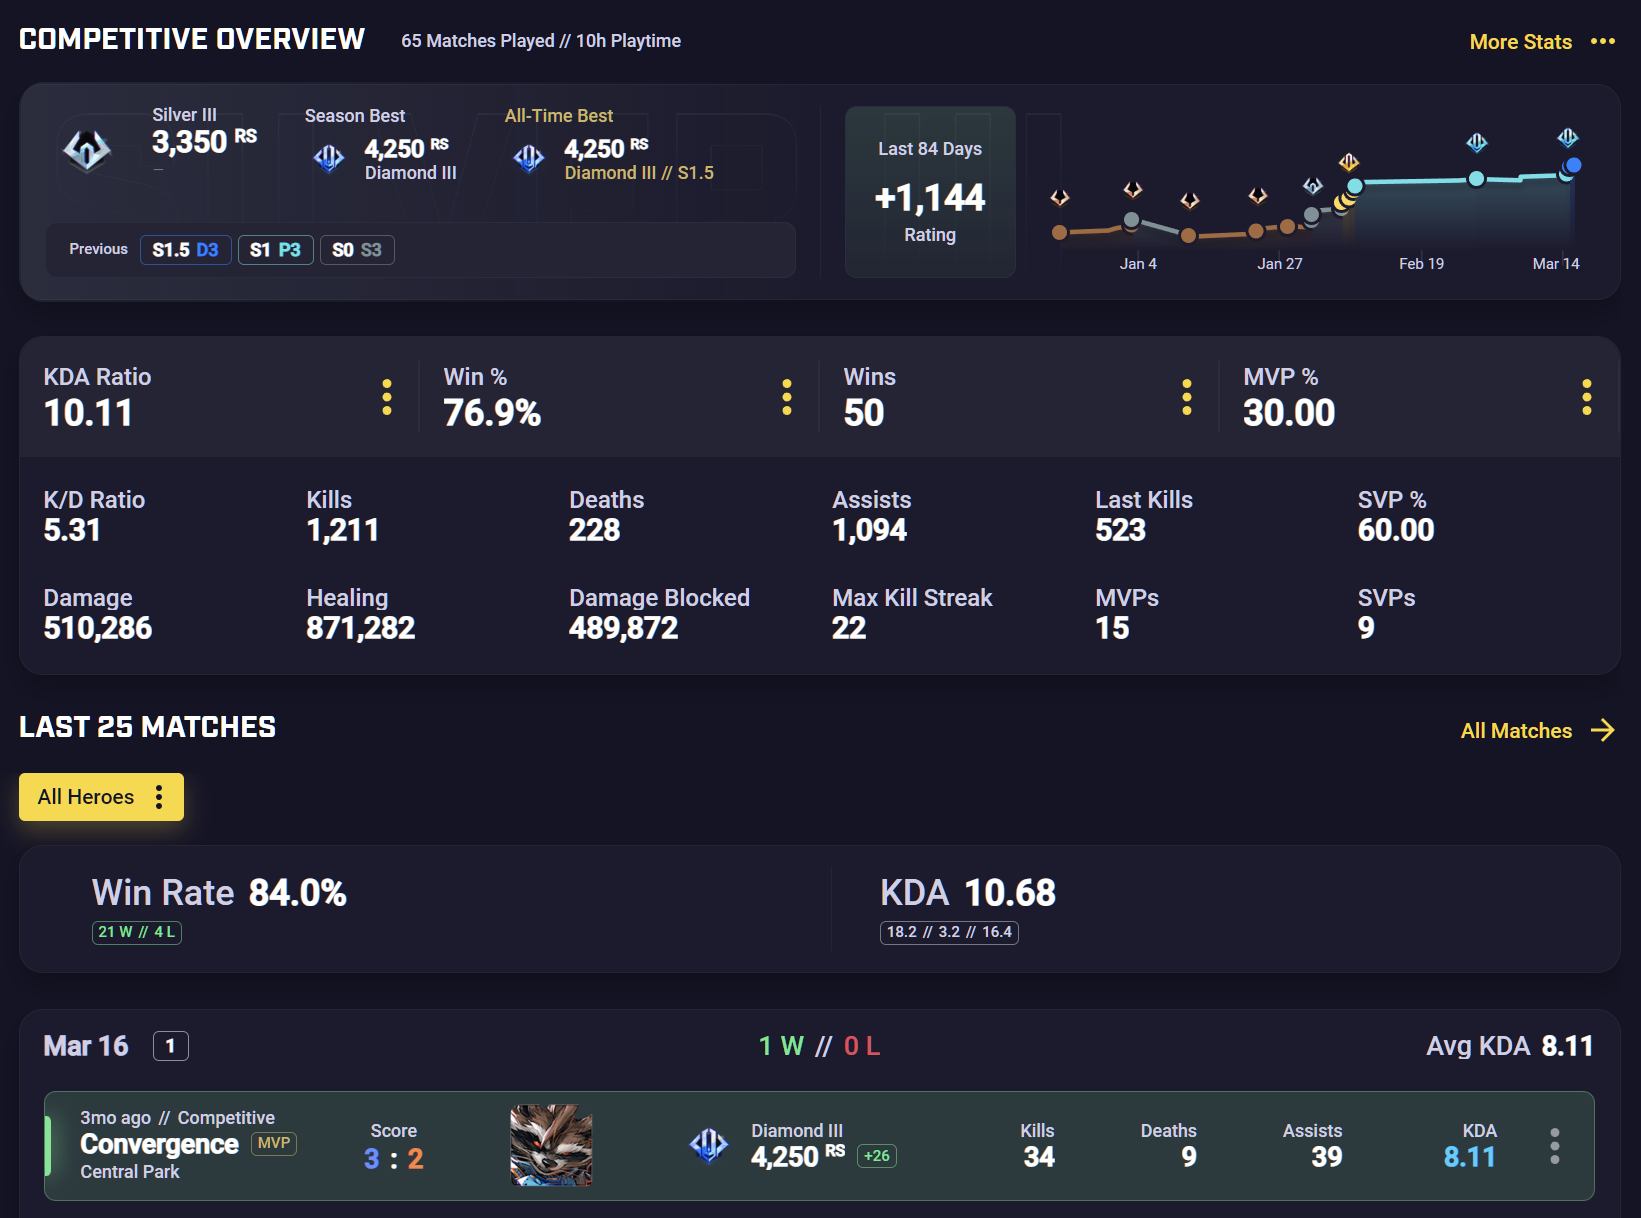Click the diamond rank icon above Mar 14
The image size is (1641, 1218).
pyautogui.click(x=1568, y=137)
